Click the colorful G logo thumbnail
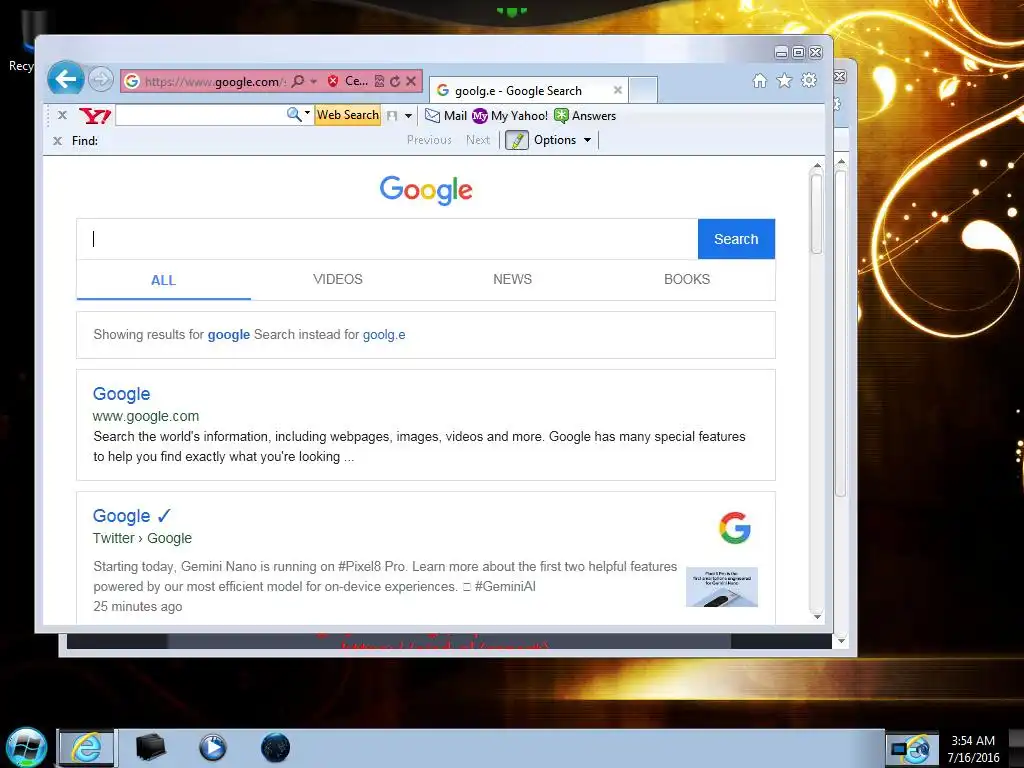 [735, 528]
